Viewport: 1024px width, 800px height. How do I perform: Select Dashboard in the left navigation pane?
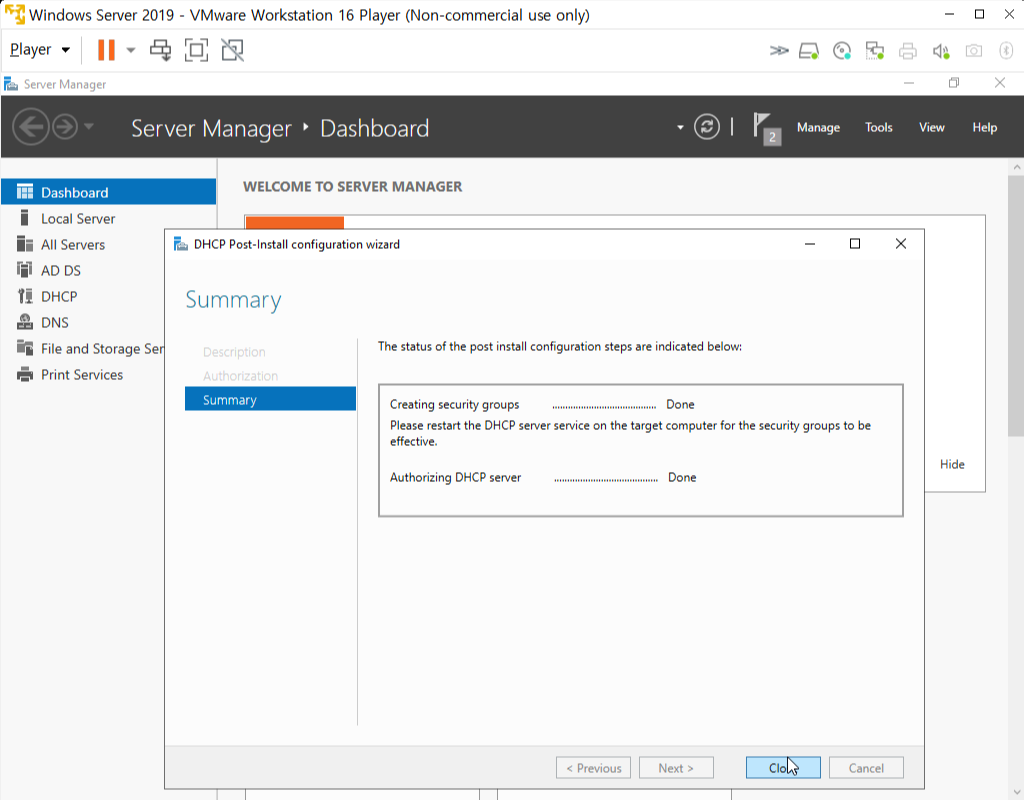coord(108,192)
